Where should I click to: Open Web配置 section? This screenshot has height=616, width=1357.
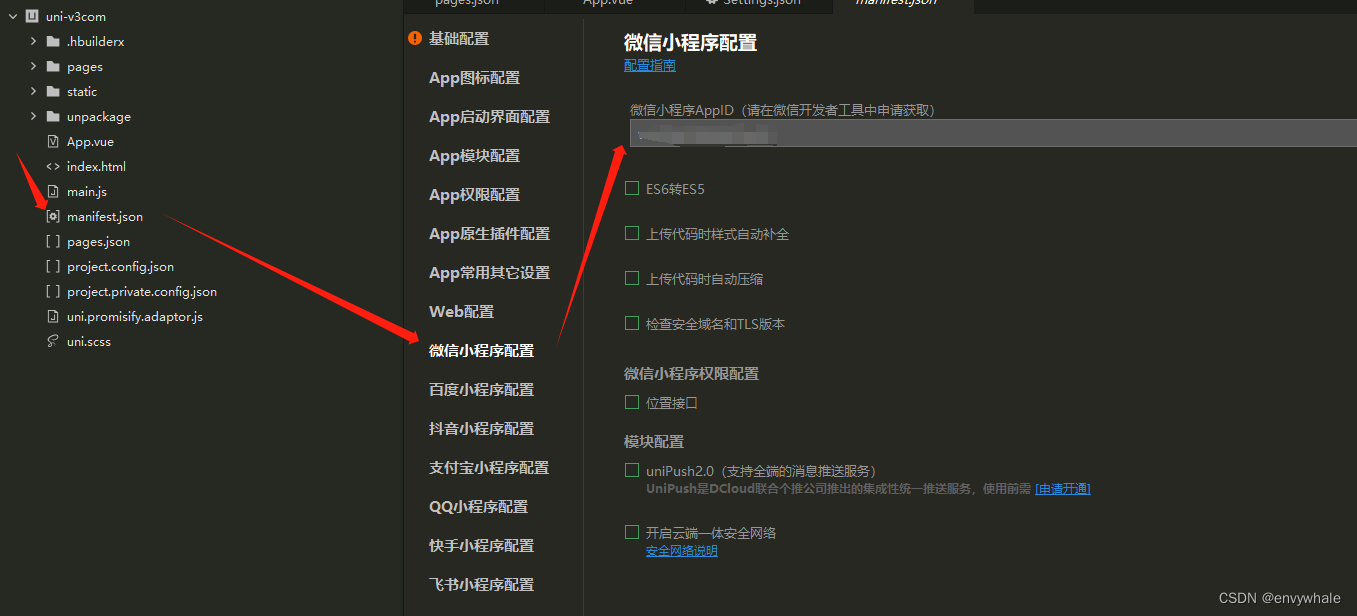461,312
